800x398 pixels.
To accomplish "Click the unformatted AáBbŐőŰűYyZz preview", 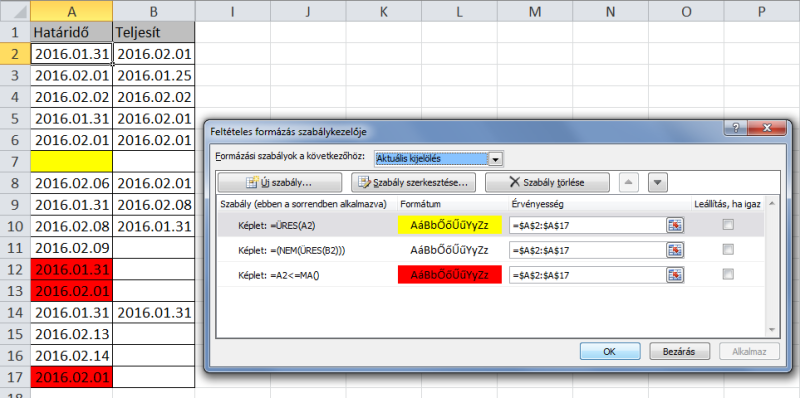I will tap(449, 250).
